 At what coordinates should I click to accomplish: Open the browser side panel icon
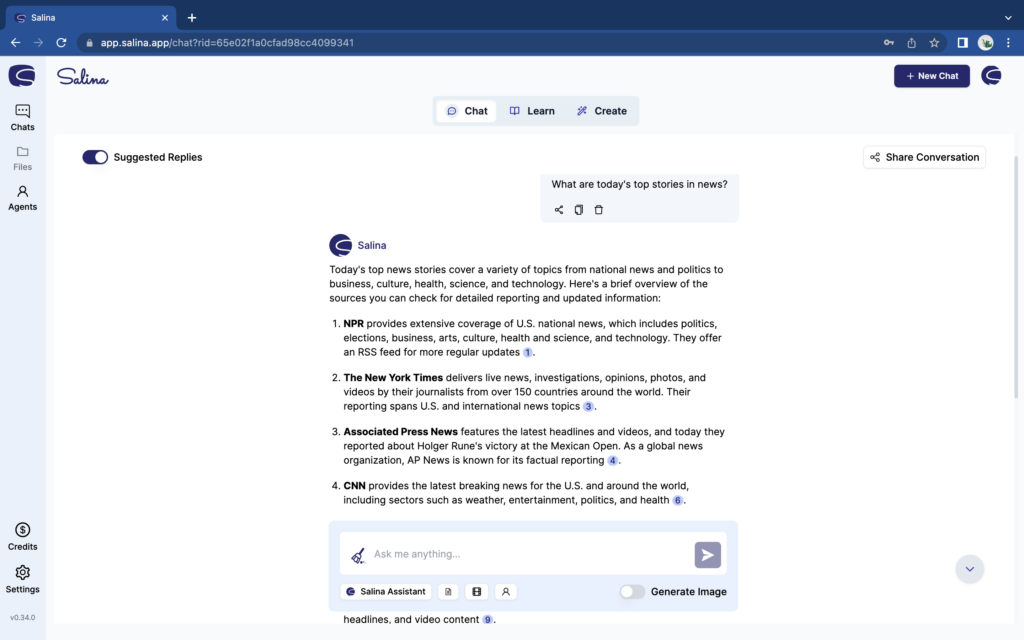coord(962,42)
